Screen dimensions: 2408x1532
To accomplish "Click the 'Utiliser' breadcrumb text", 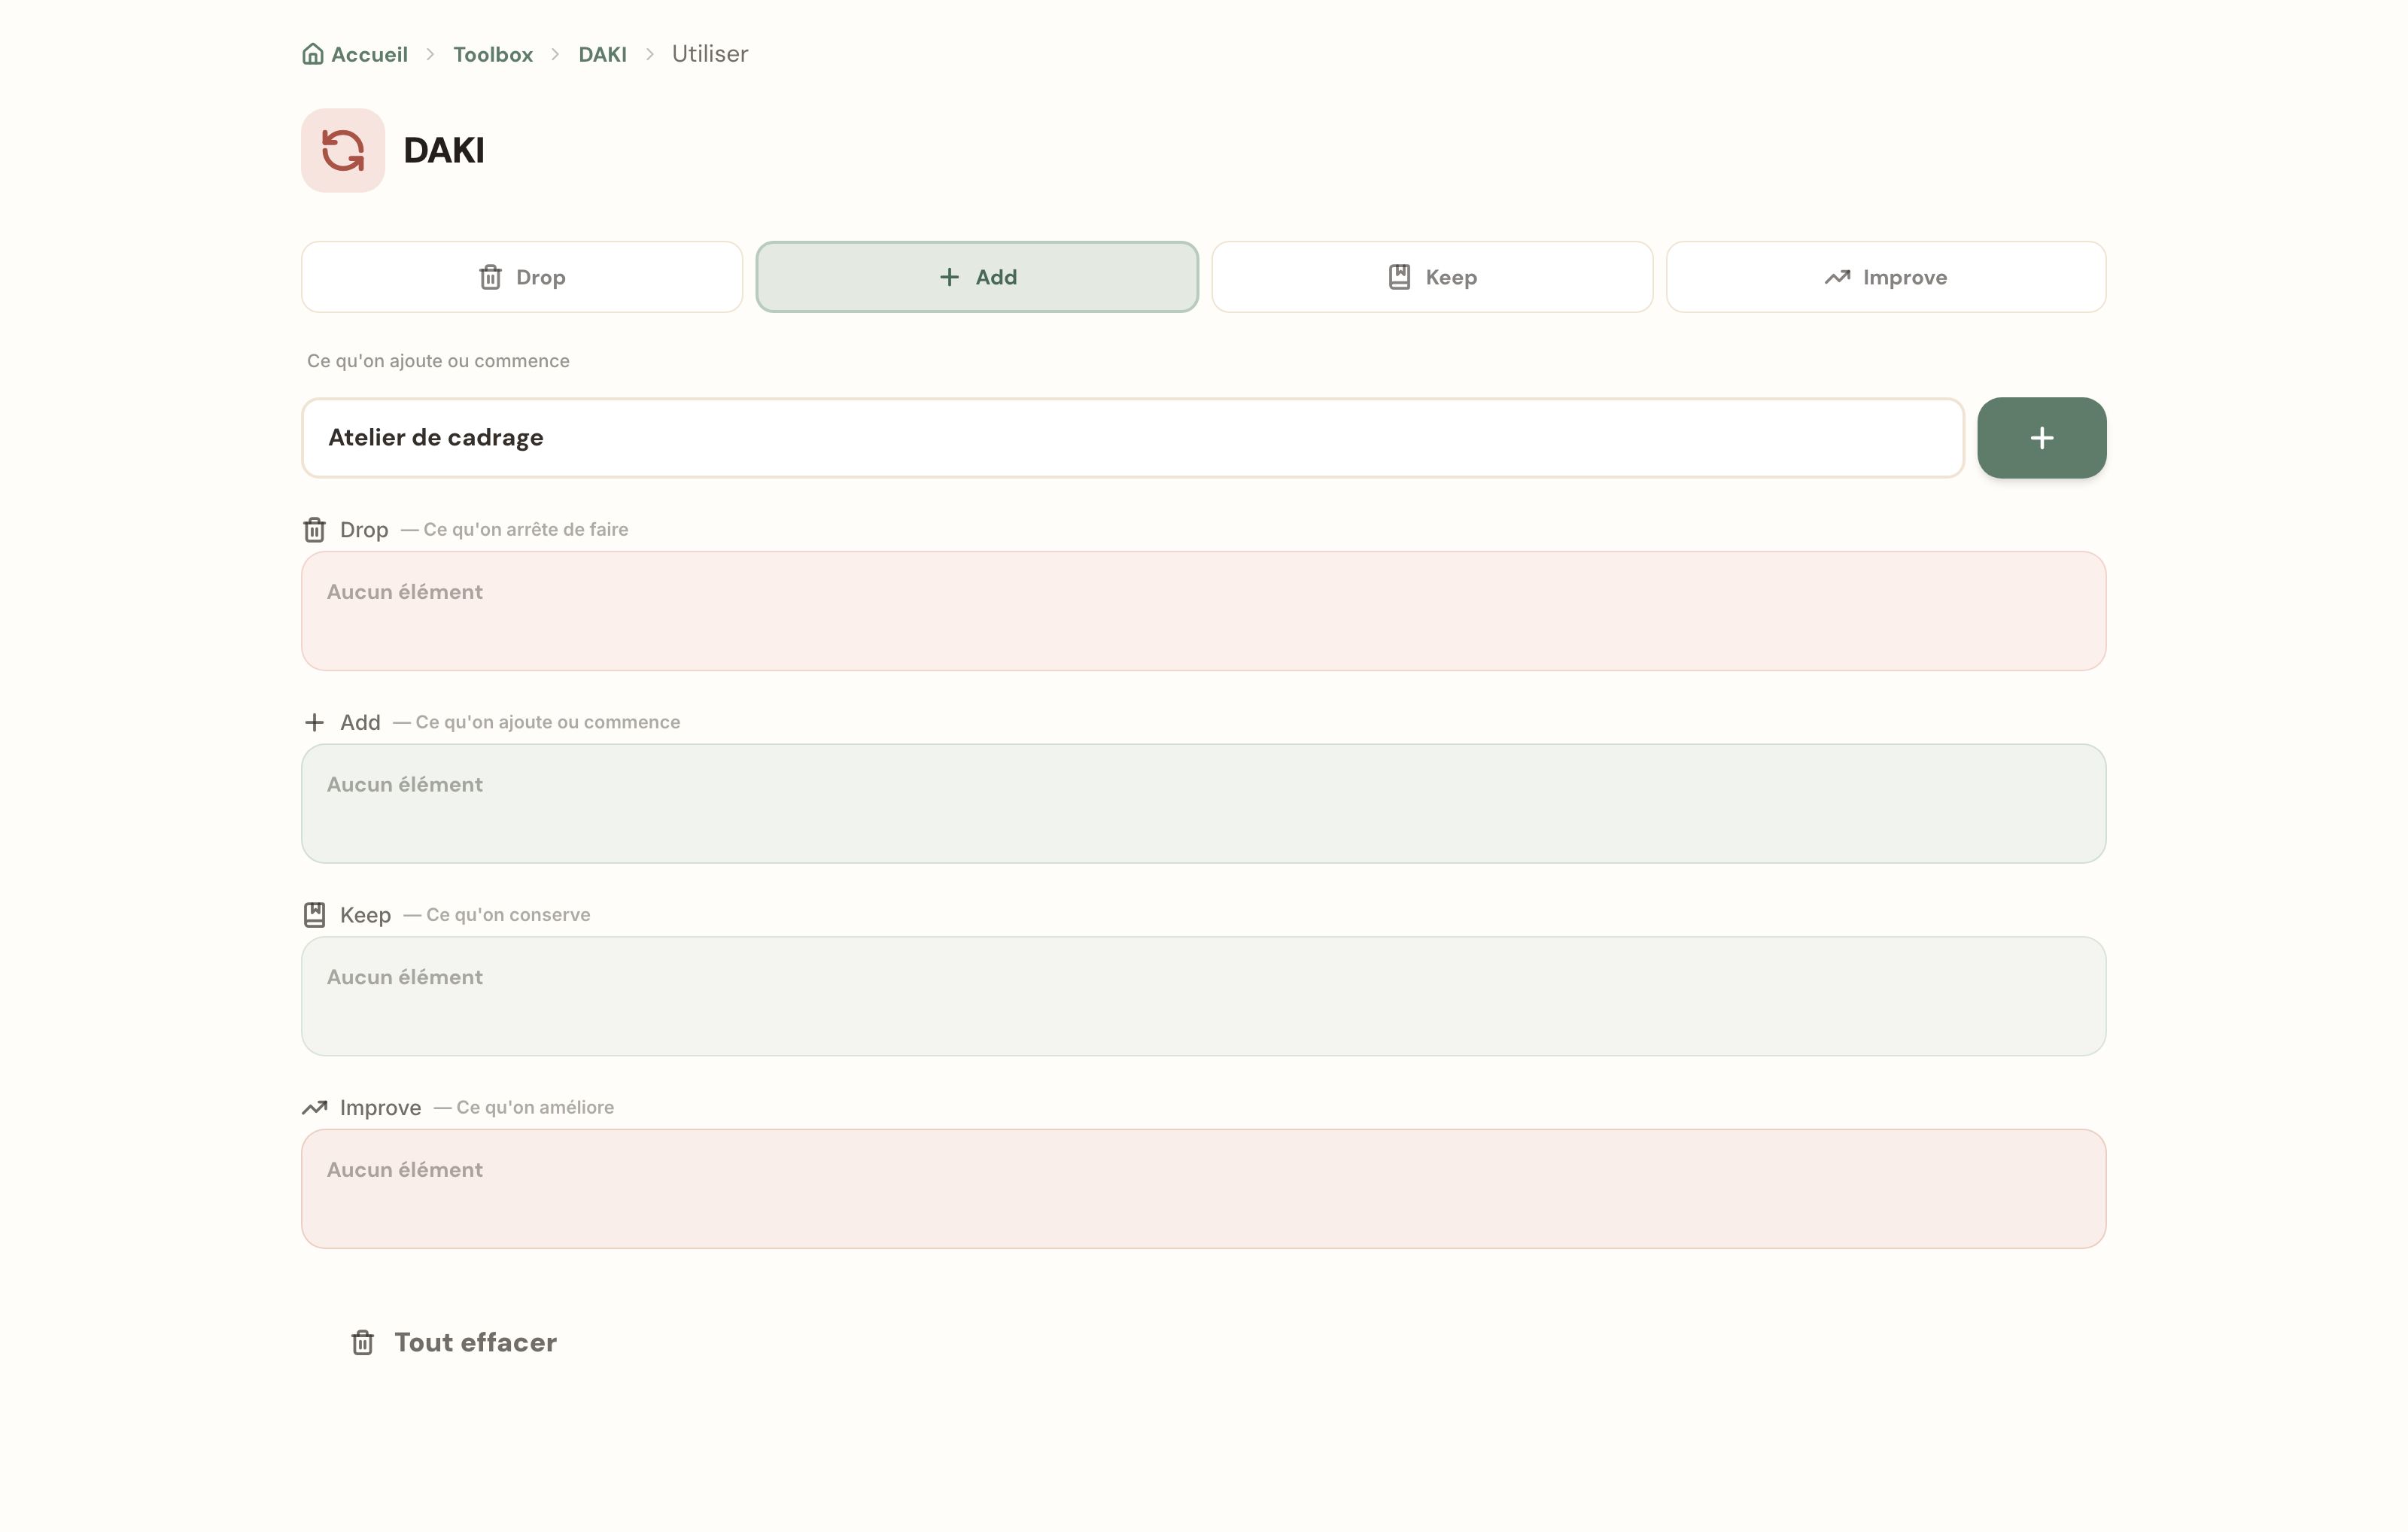I will (x=710, y=54).
